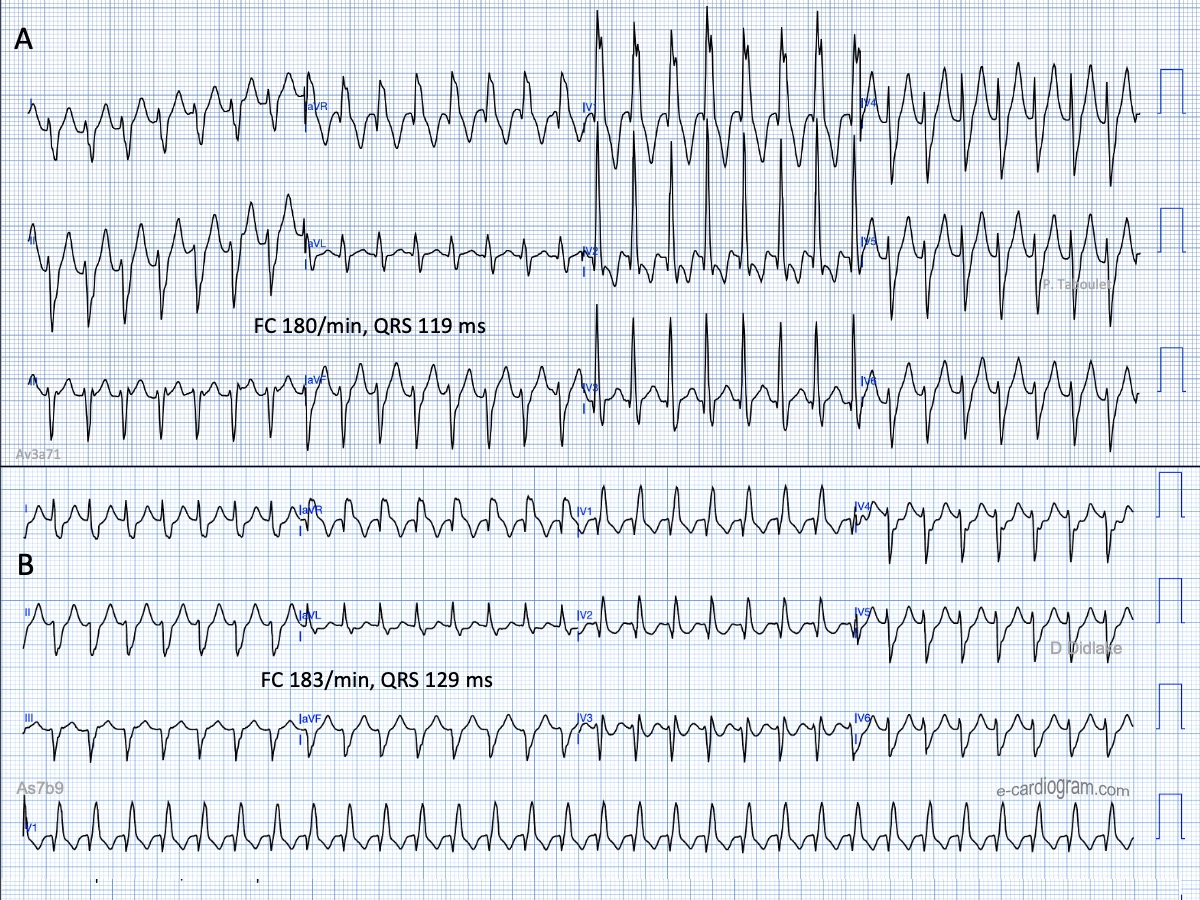Click the V6 lead label in panel A
Image resolution: width=1200 pixels, height=900 pixels.
pos(868,381)
